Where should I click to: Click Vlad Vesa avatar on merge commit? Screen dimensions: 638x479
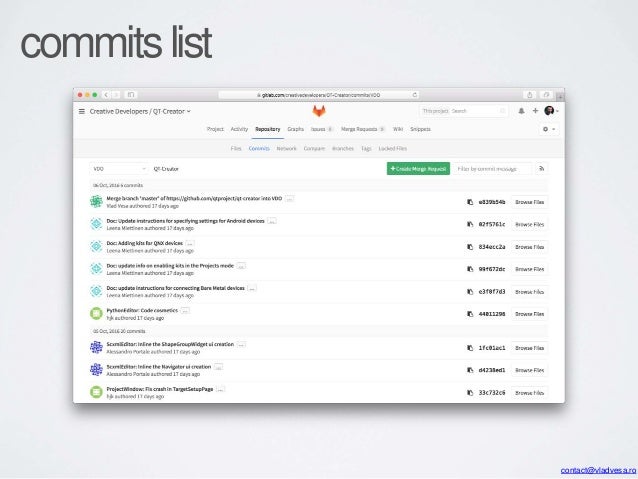click(96, 201)
